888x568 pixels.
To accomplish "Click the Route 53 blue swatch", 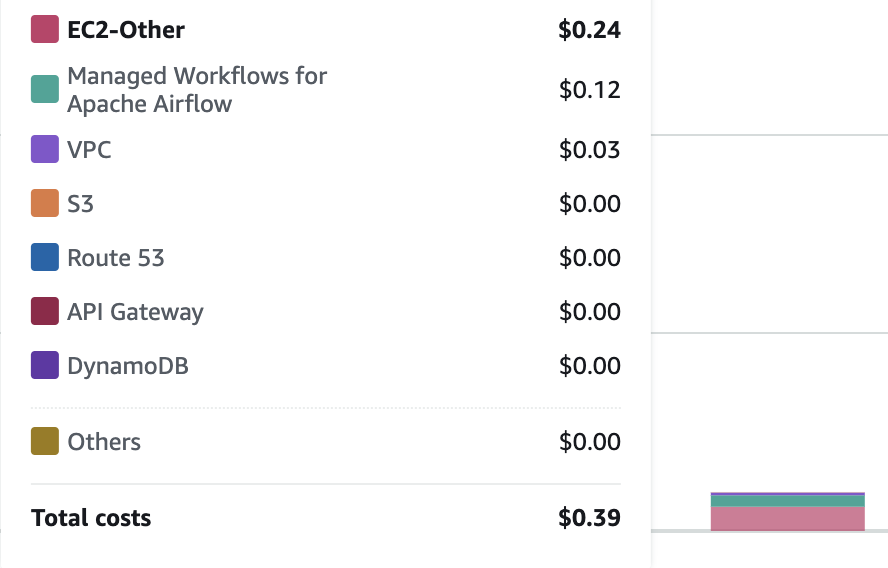I will click(x=45, y=258).
